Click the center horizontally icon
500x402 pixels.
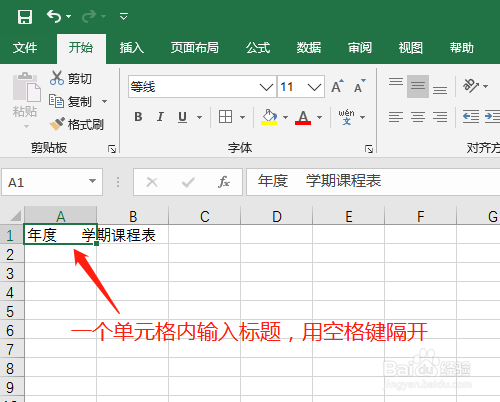[418, 117]
